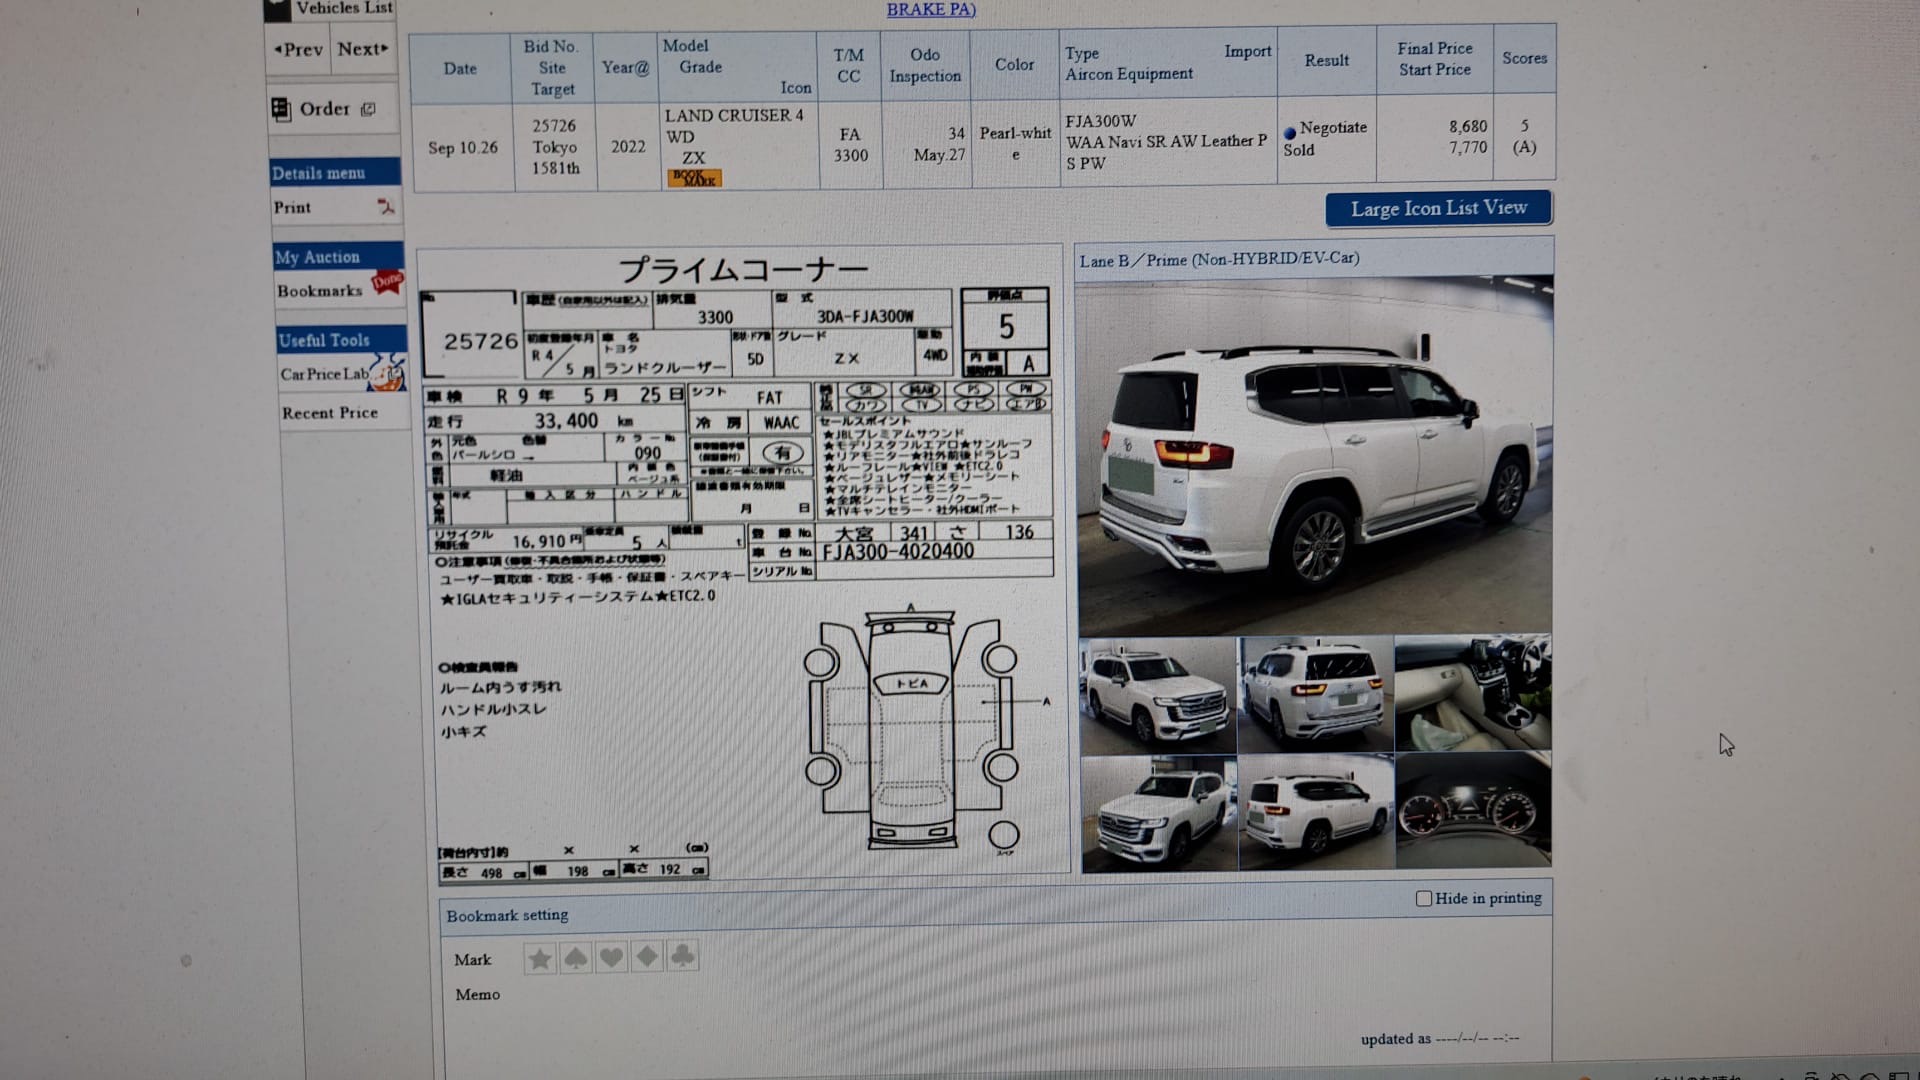Click the LAND CRUISER 4 WD model text
The height and width of the screenshot is (1080, 1920).
[734, 126]
